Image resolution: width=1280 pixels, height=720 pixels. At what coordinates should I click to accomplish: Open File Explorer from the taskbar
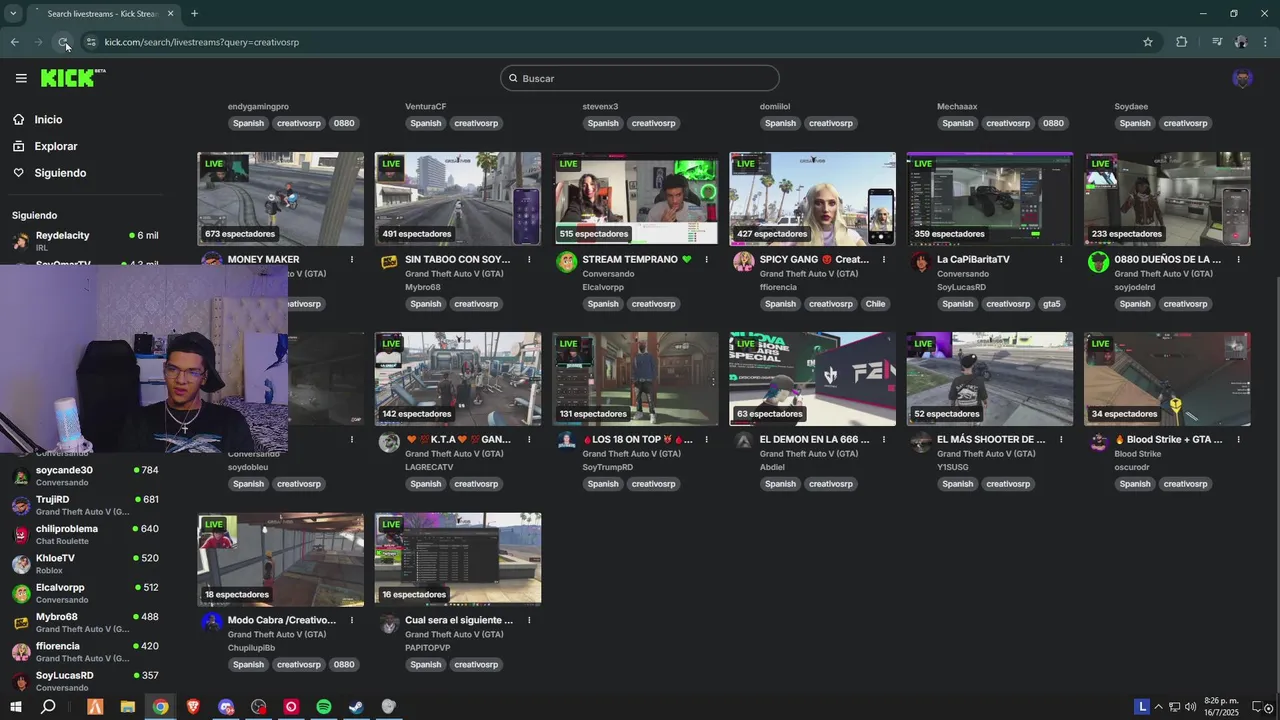click(128, 707)
